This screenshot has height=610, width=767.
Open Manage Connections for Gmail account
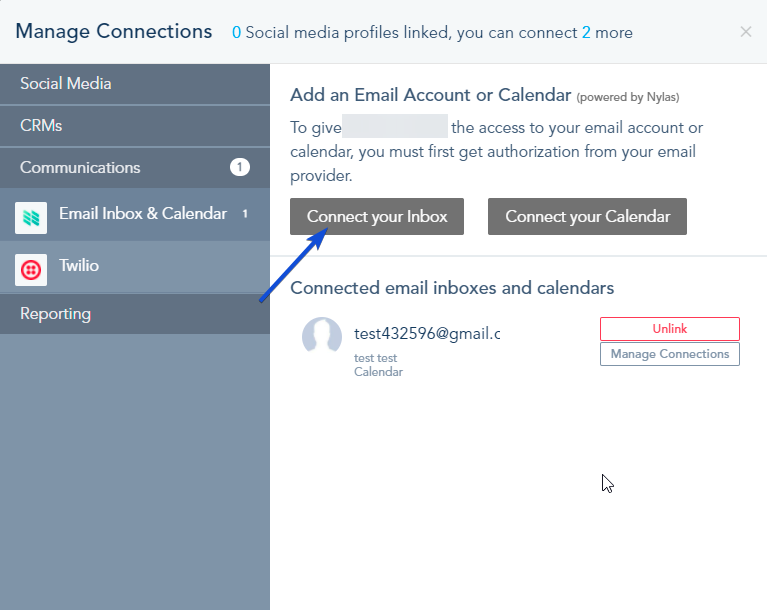(x=670, y=354)
